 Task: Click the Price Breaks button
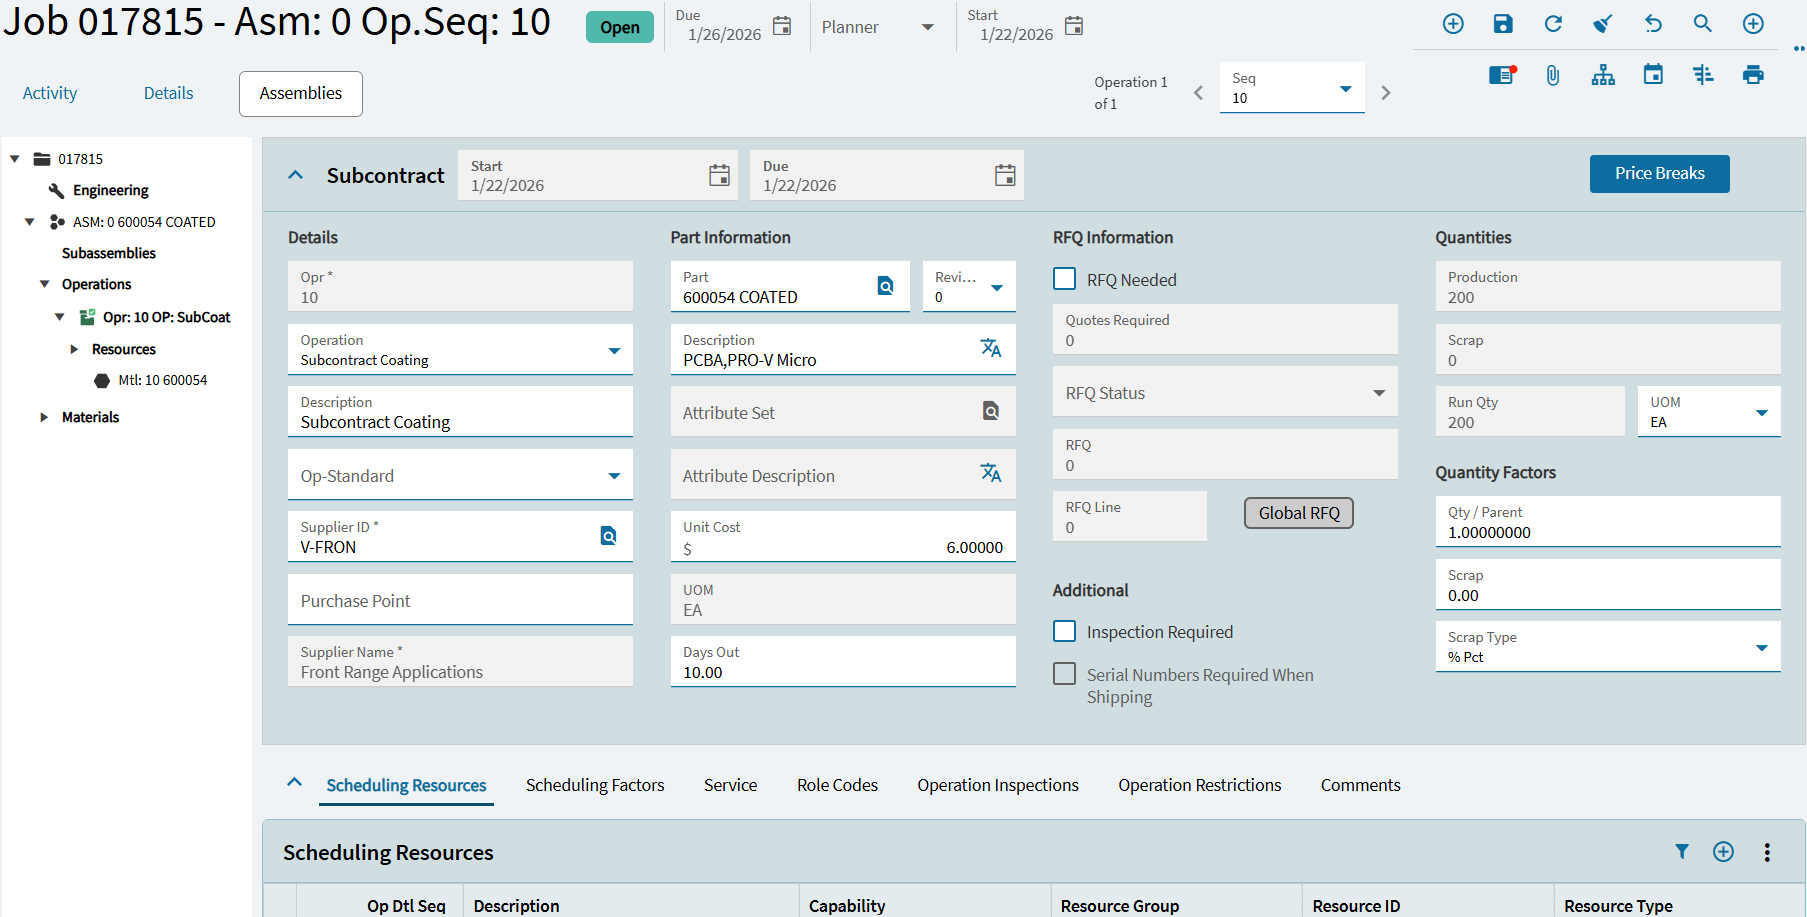coord(1660,173)
